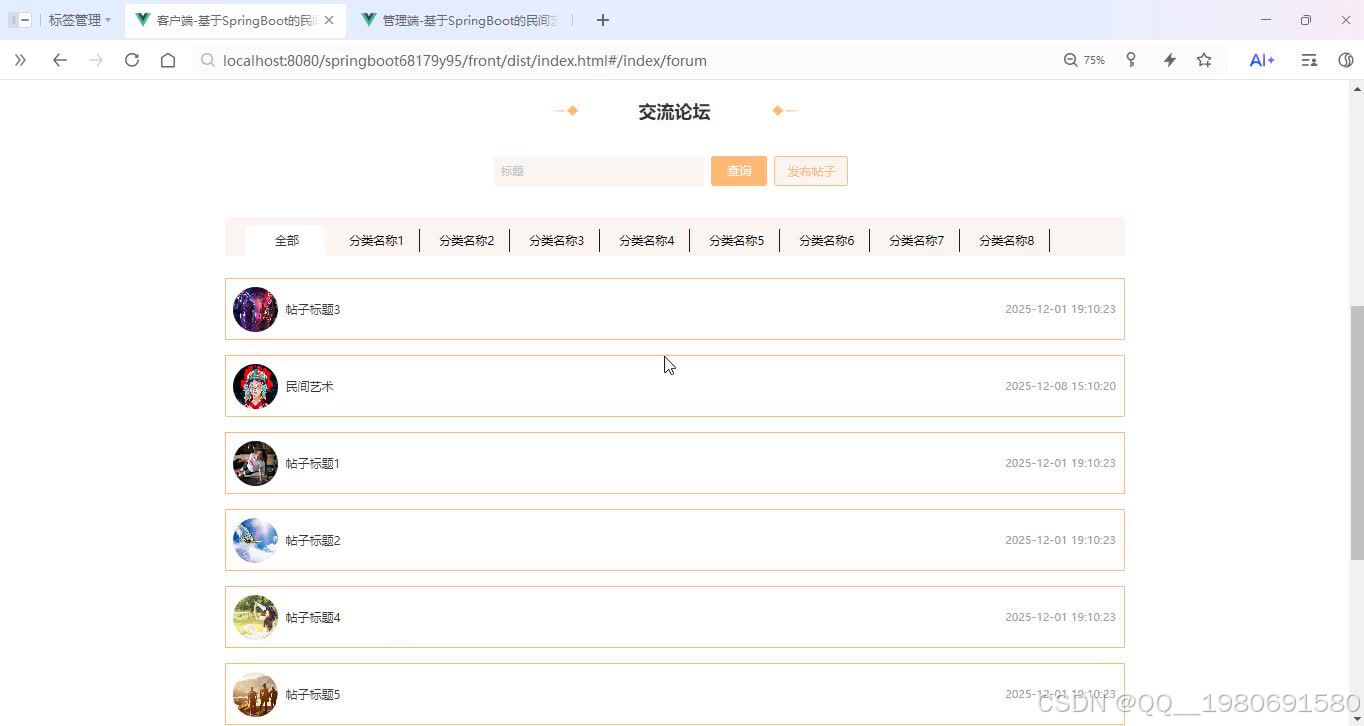Select the 分类名称3 tab
The height and width of the screenshot is (726, 1364).
(x=556, y=241)
